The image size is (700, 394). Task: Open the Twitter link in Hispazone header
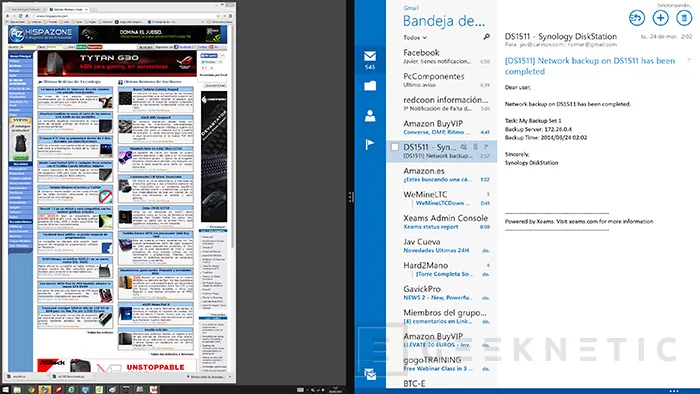pyautogui.click(x=201, y=47)
